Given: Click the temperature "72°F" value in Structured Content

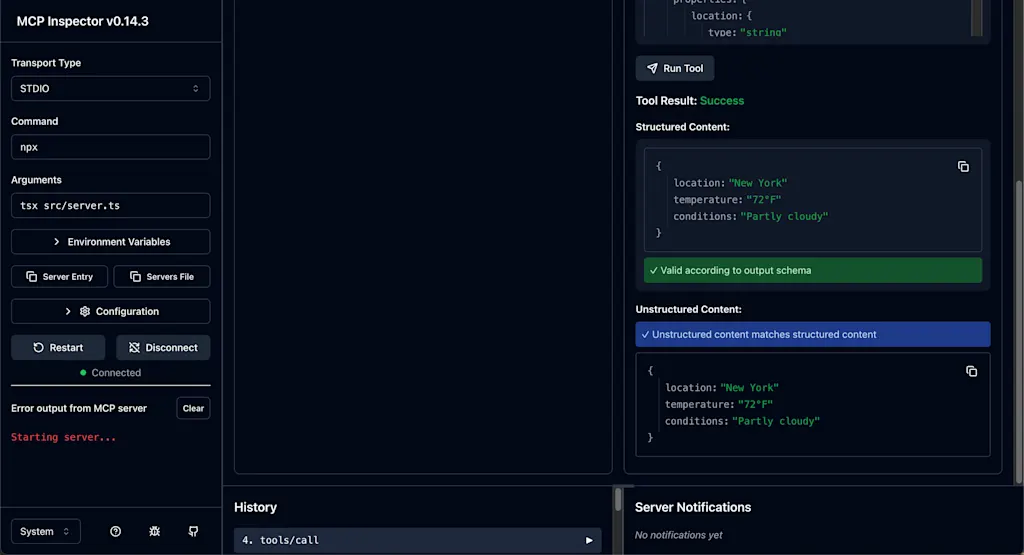Looking at the screenshot, I should tap(763, 200).
